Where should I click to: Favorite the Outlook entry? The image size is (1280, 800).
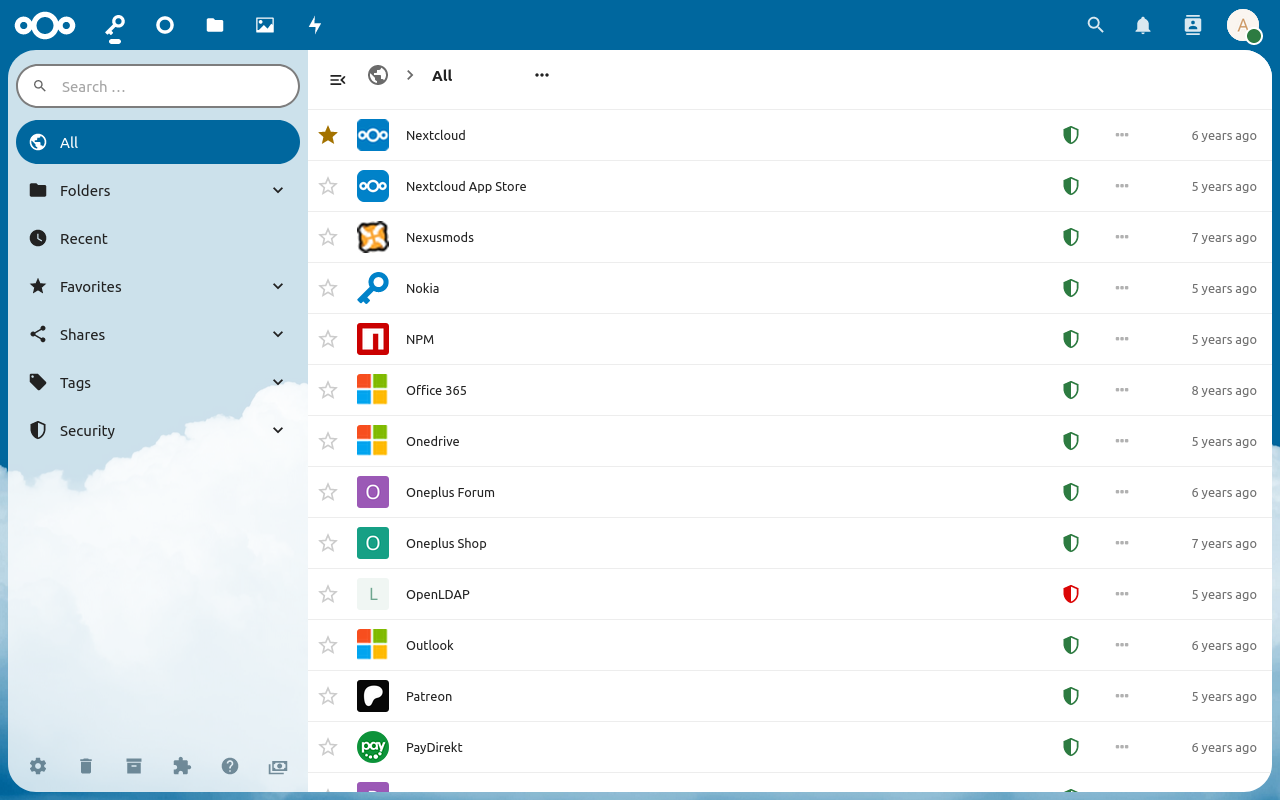(x=328, y=645)
